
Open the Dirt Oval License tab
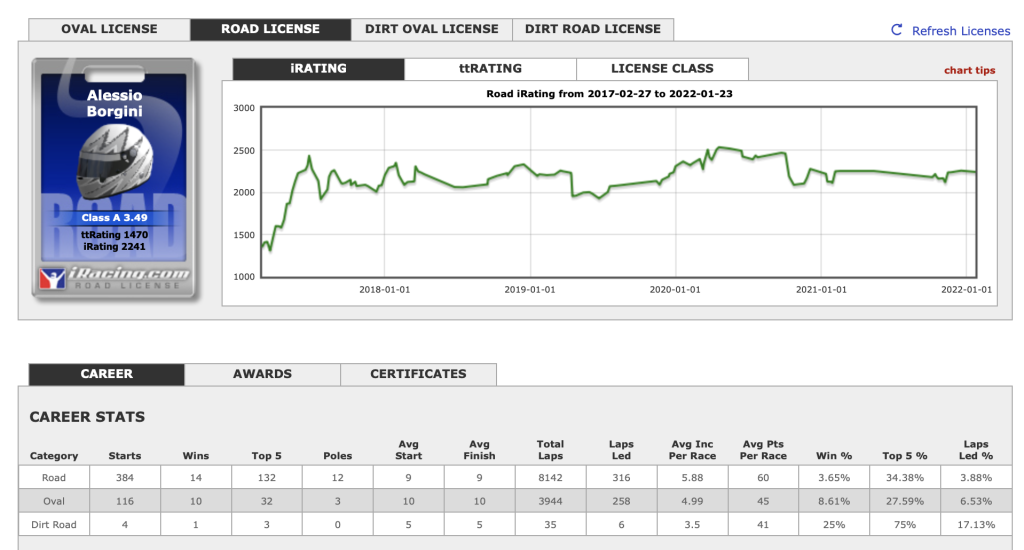coord(432,29)
